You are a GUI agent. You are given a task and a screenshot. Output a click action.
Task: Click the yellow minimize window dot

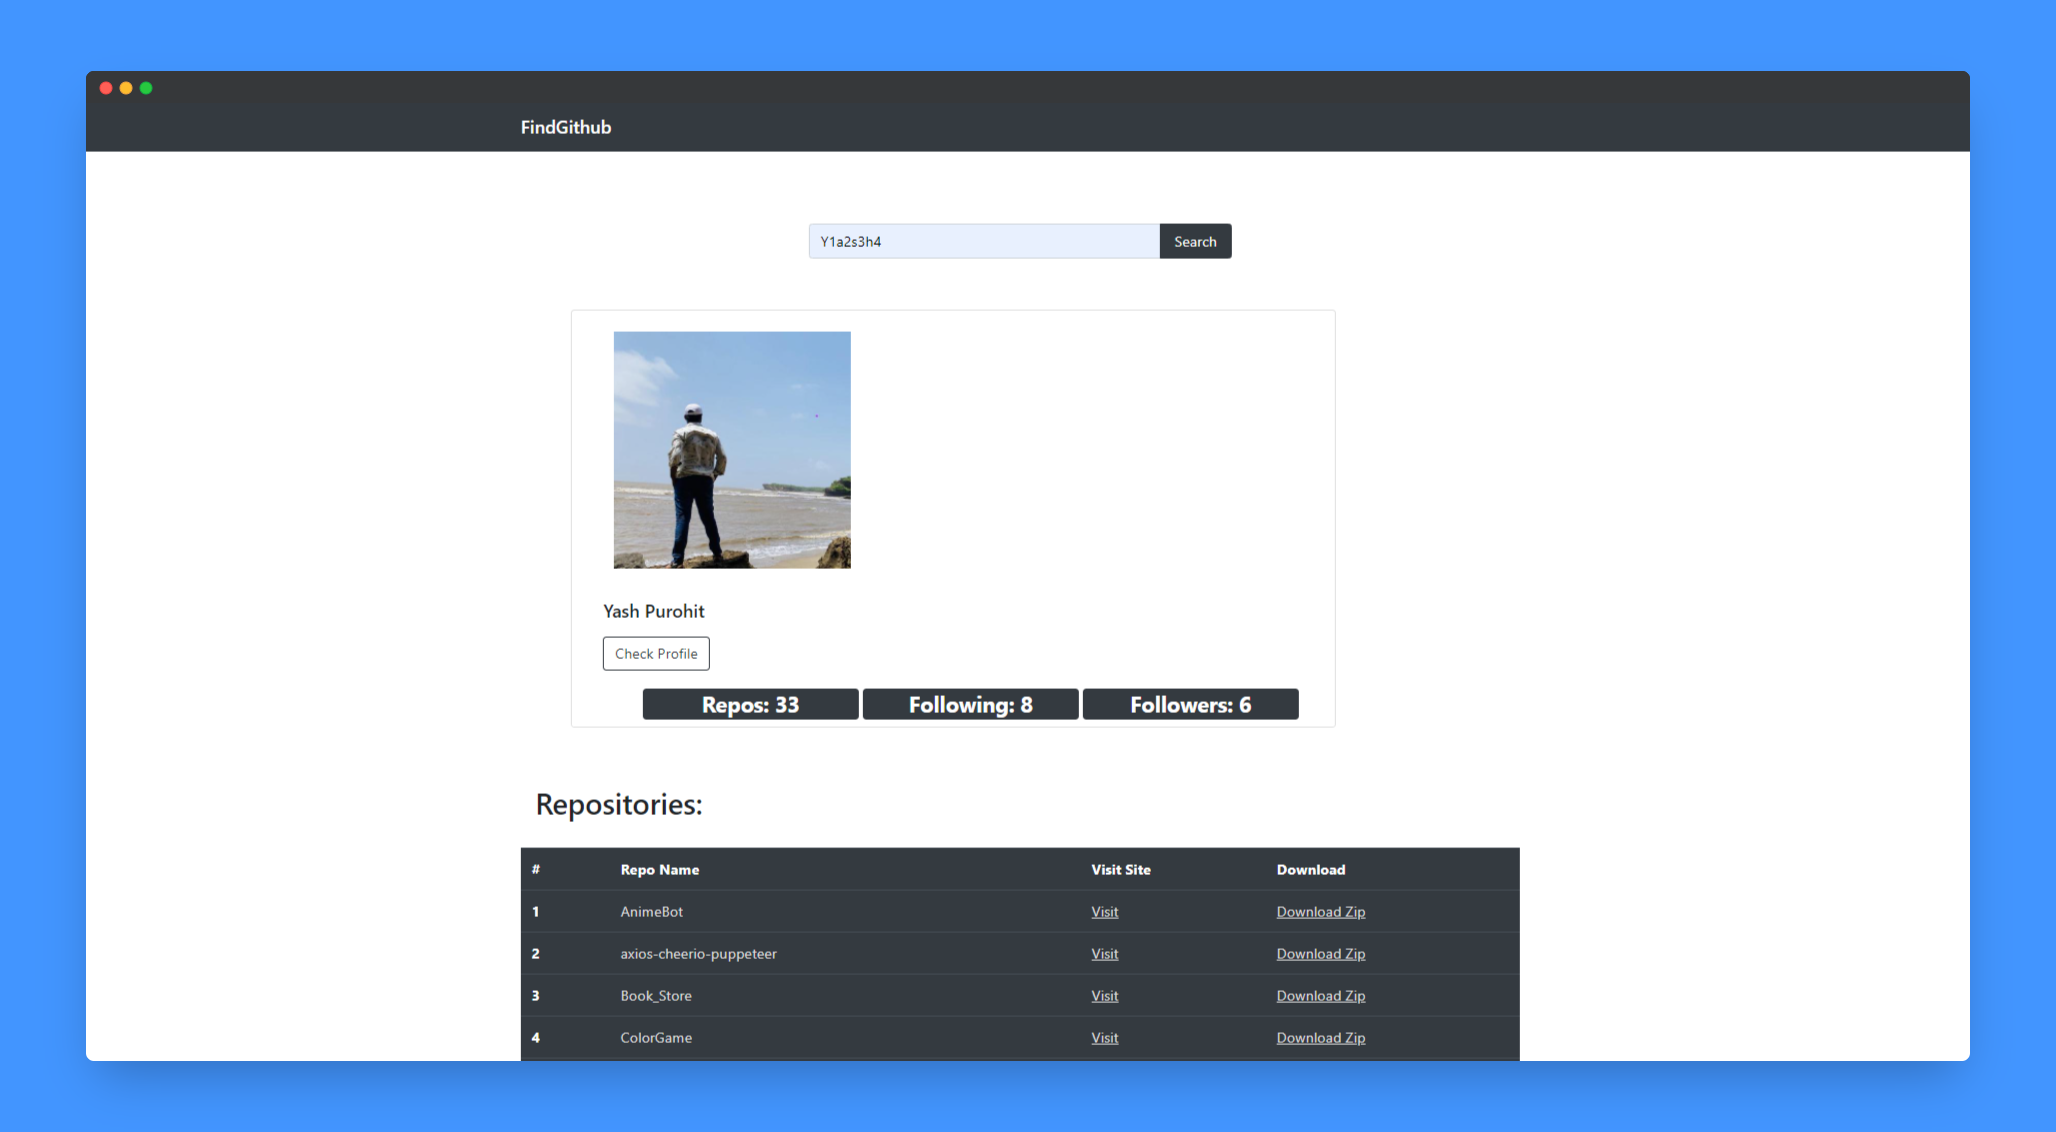point(126,88)
